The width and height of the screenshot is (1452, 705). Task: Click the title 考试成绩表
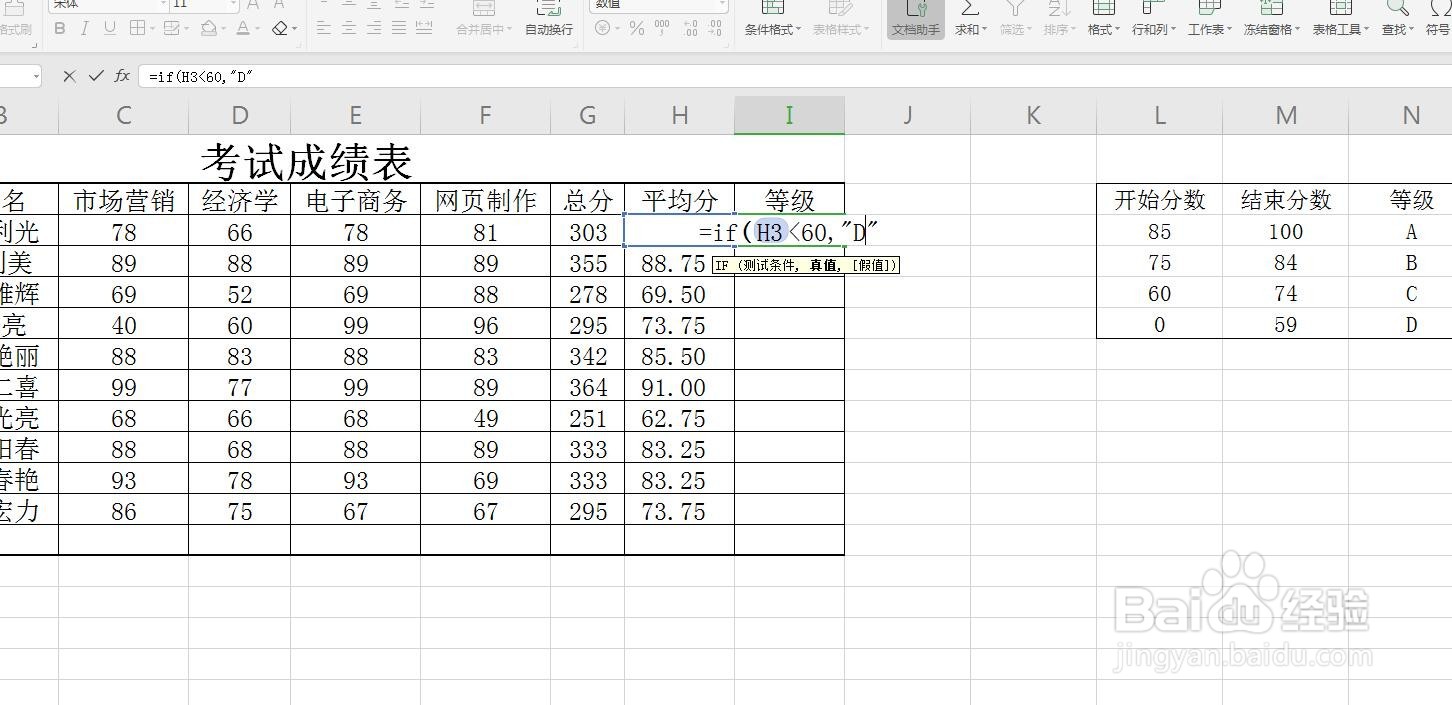click(307, 160)
